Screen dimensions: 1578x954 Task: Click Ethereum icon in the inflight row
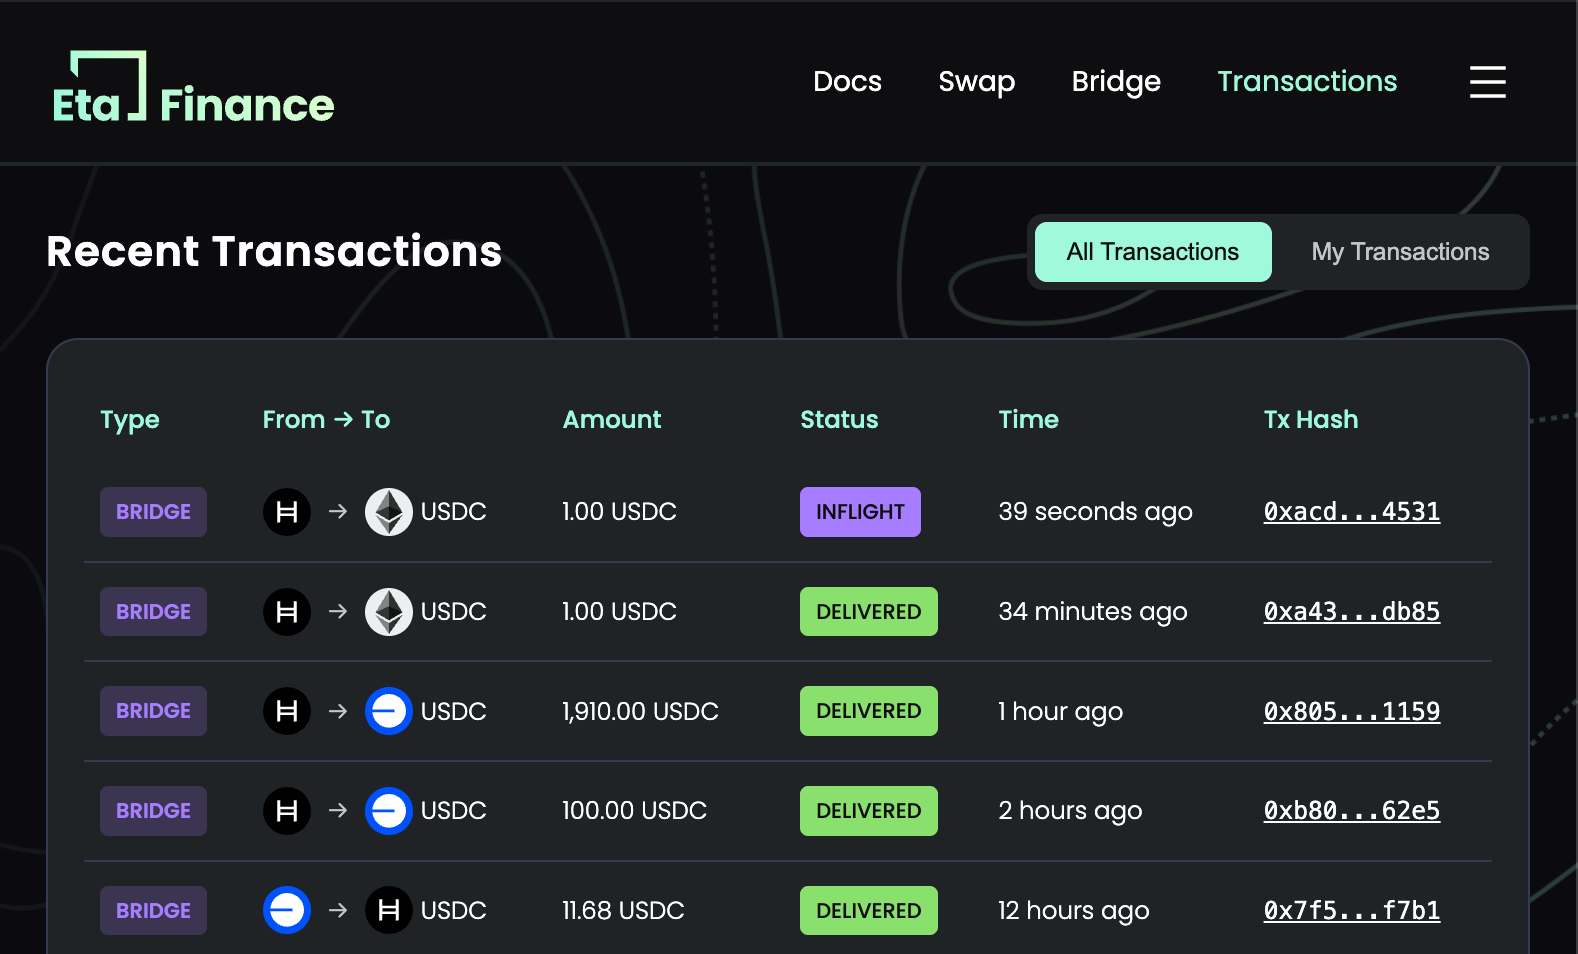[x=388, y=512]
